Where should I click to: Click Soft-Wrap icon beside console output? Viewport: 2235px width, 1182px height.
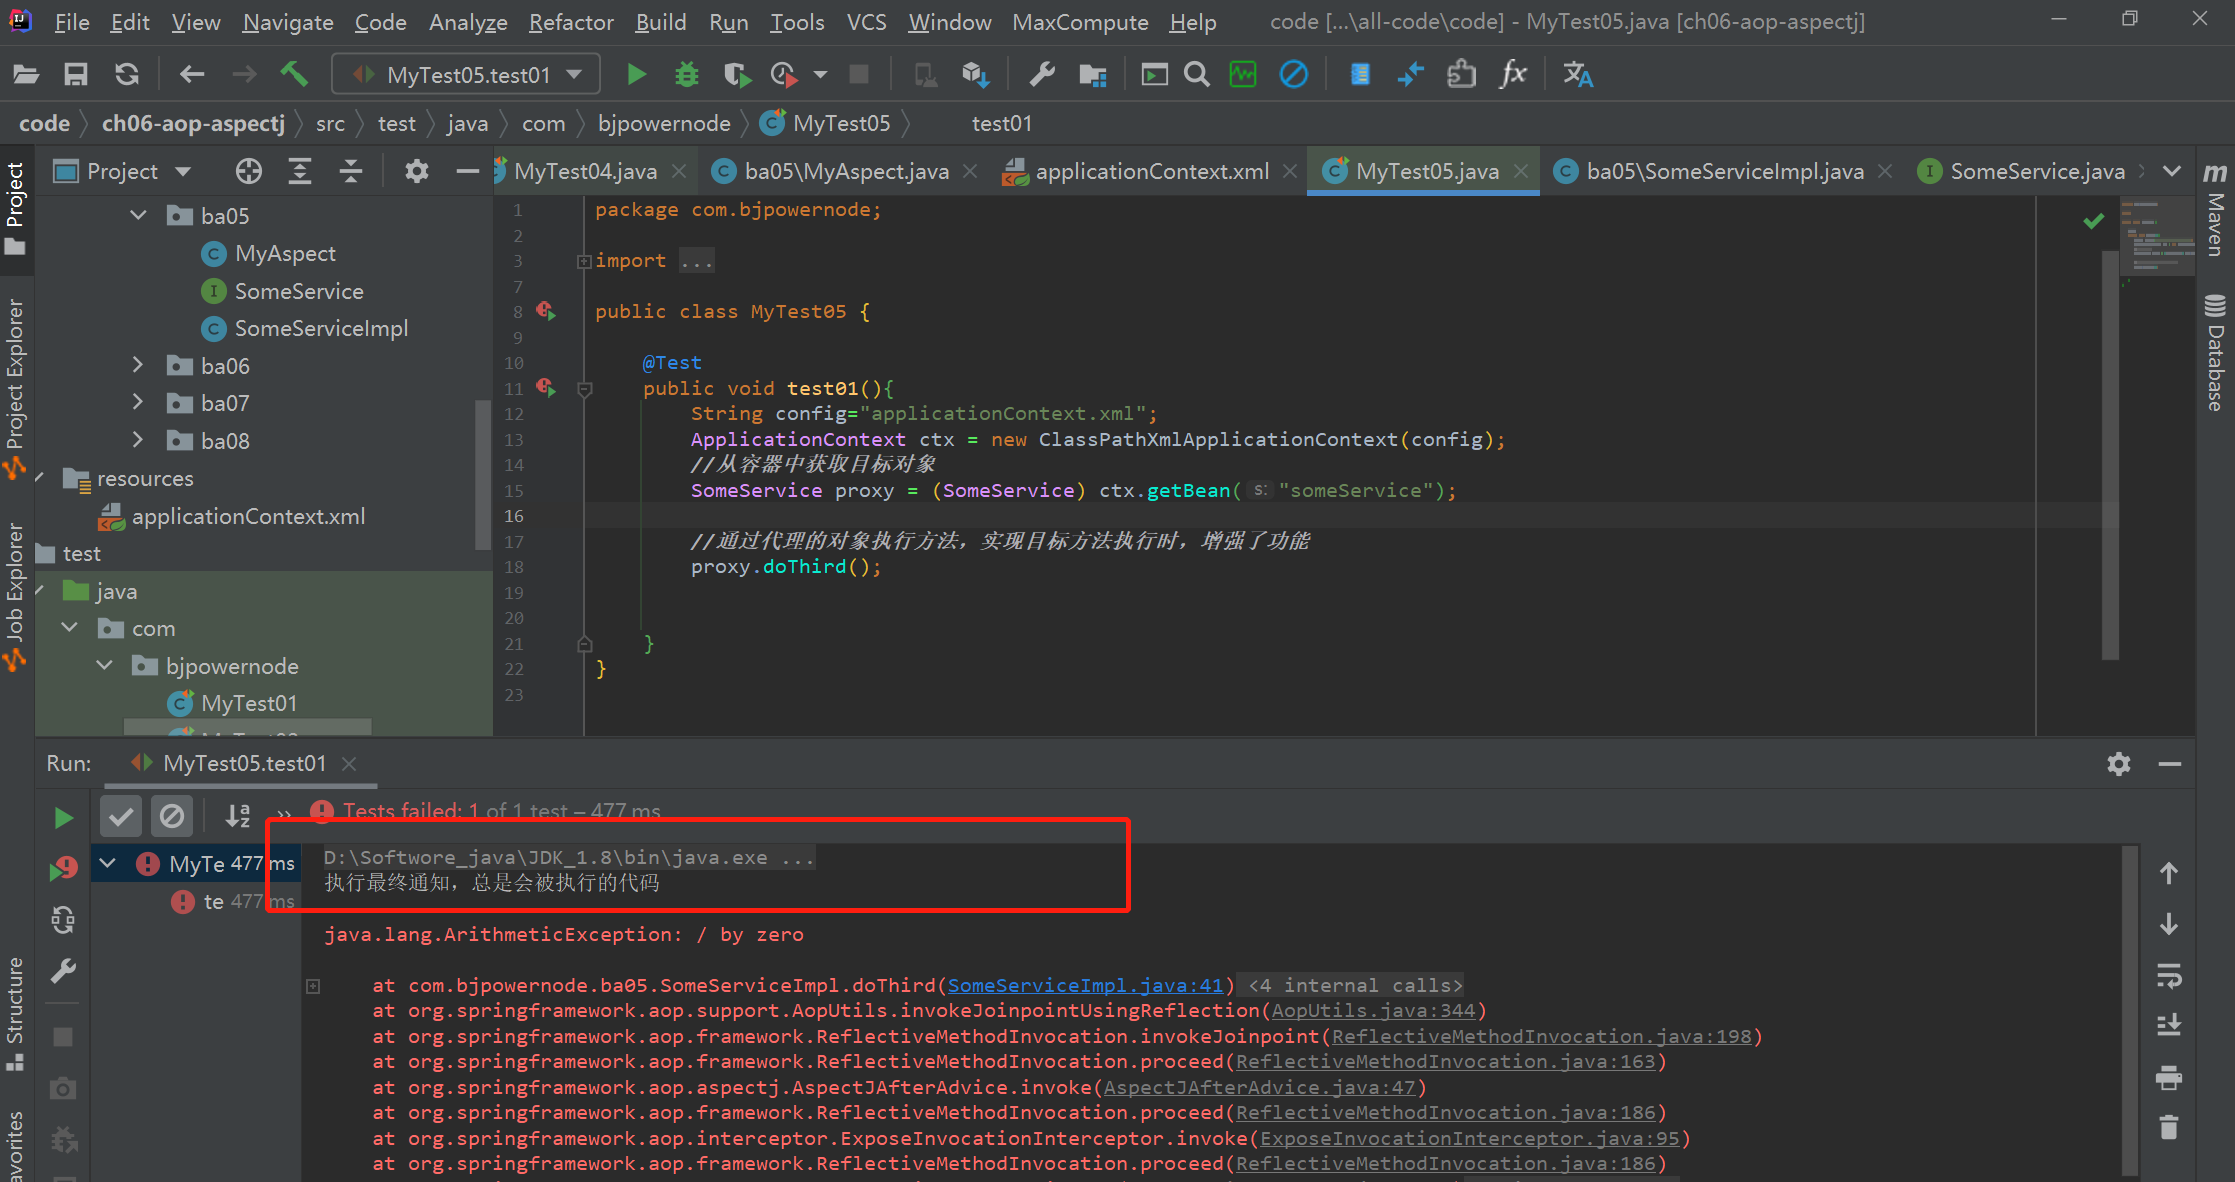(x=2168, y=976)
